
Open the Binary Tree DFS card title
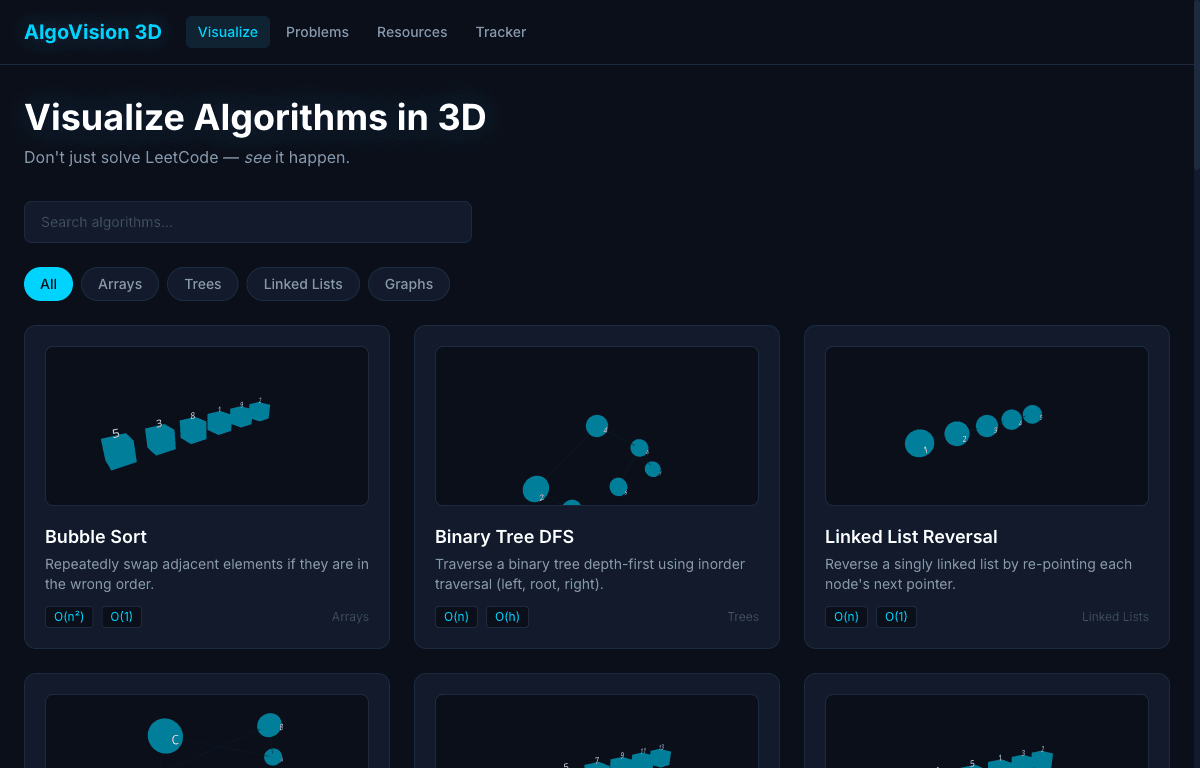(504, 537)
